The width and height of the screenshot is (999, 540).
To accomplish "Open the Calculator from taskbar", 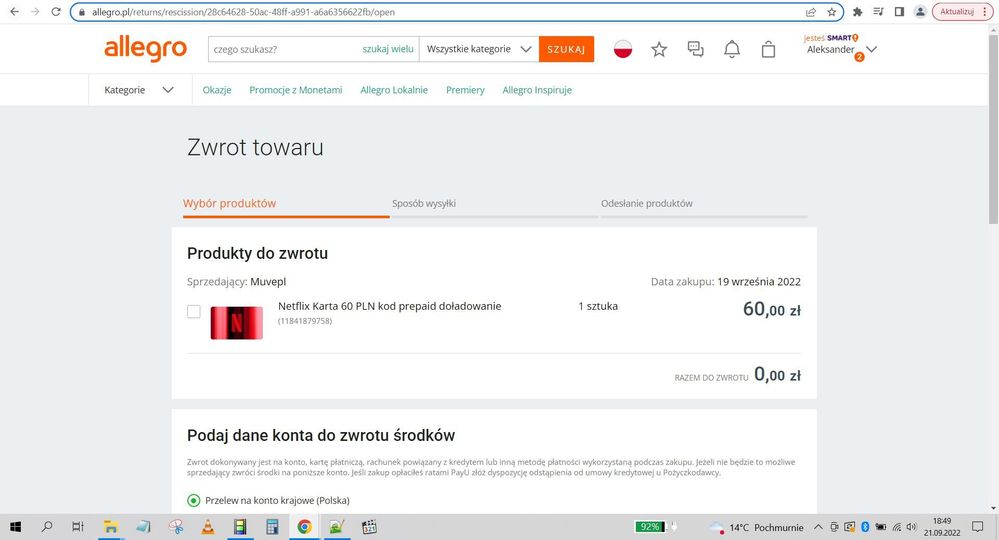I will (x=272, y=527).
